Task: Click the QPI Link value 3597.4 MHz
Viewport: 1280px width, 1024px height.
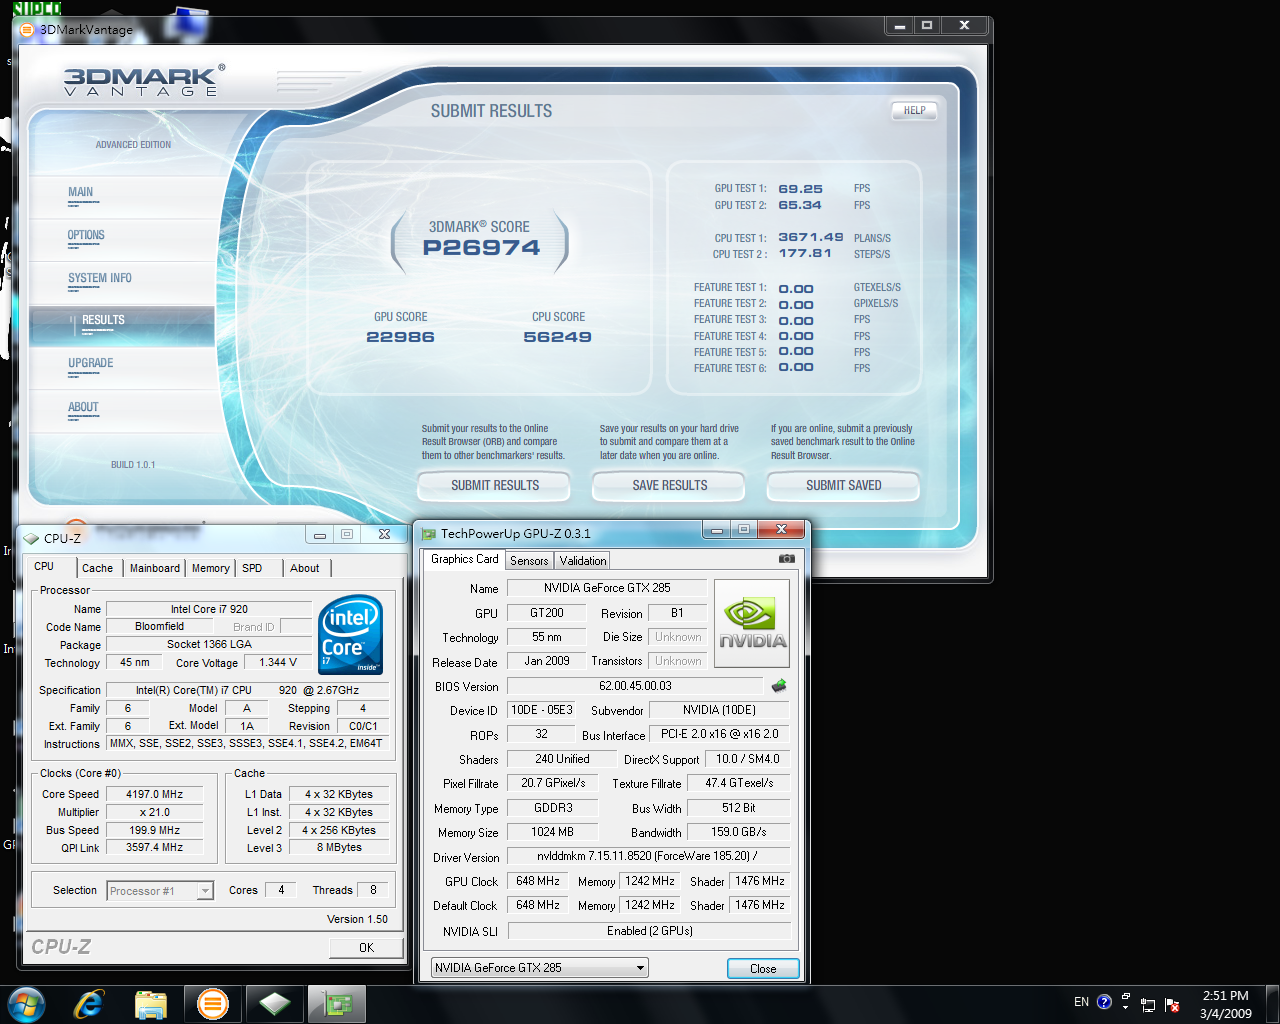Action: pos(155,847)
